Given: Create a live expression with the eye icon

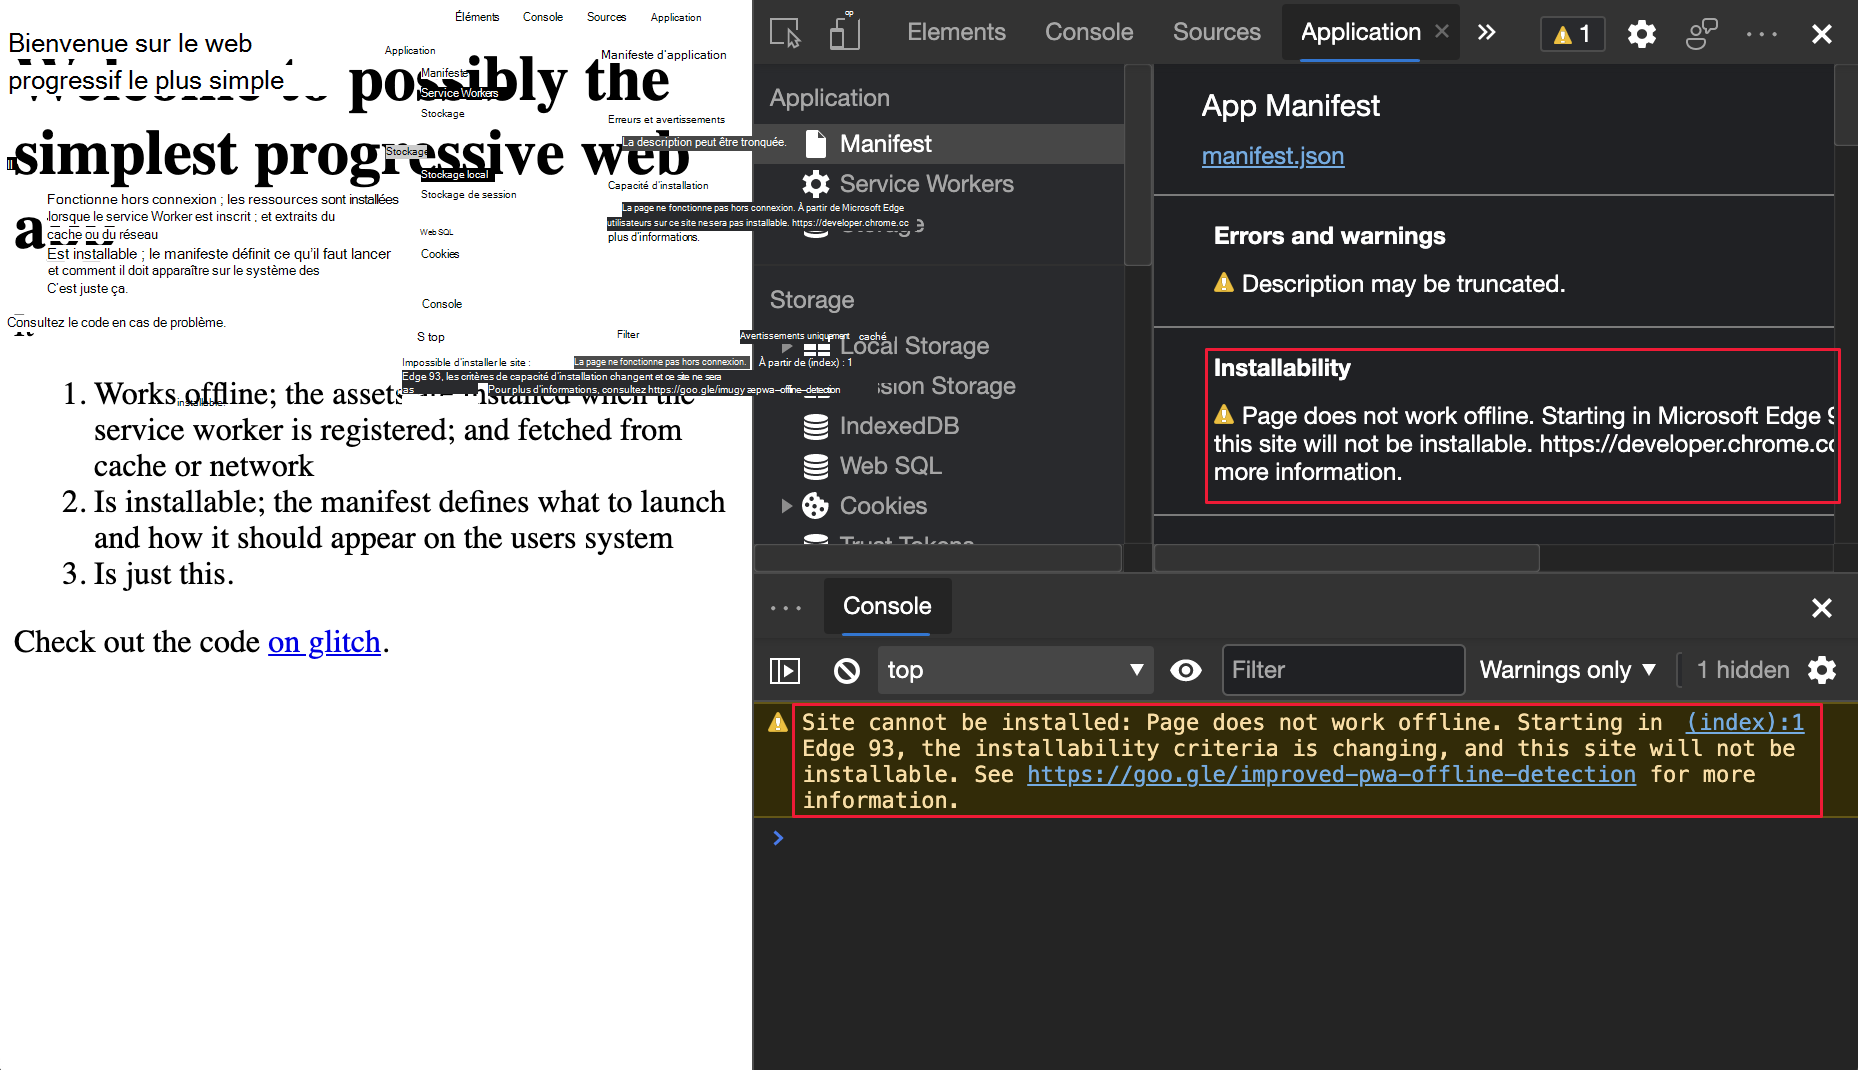Looking at the screenshot, I should pos(1185,670).
